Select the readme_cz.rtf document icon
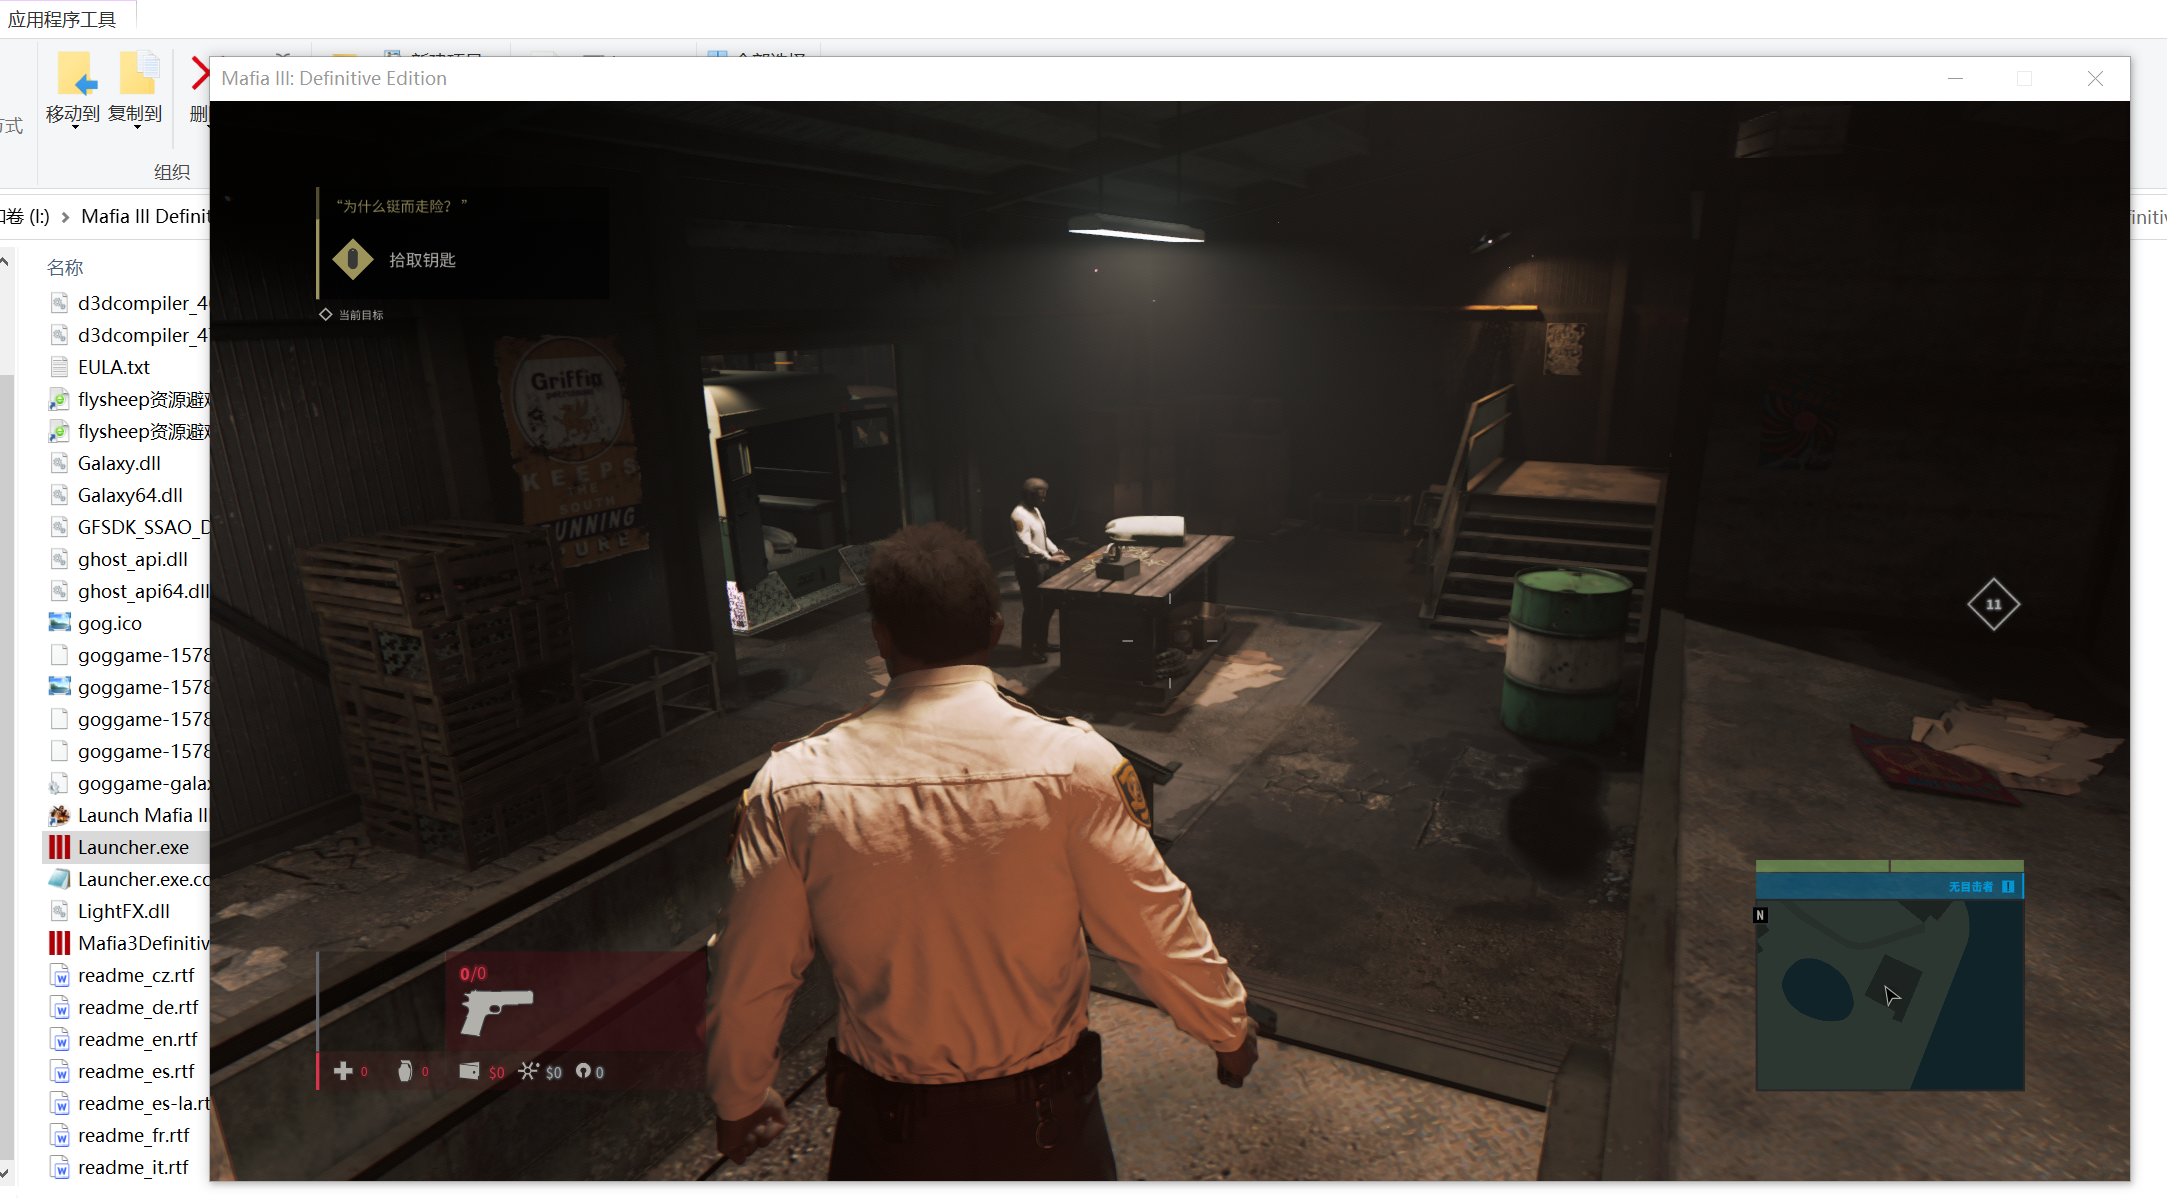The image size is (2167, 1198). tap(60, 975)
